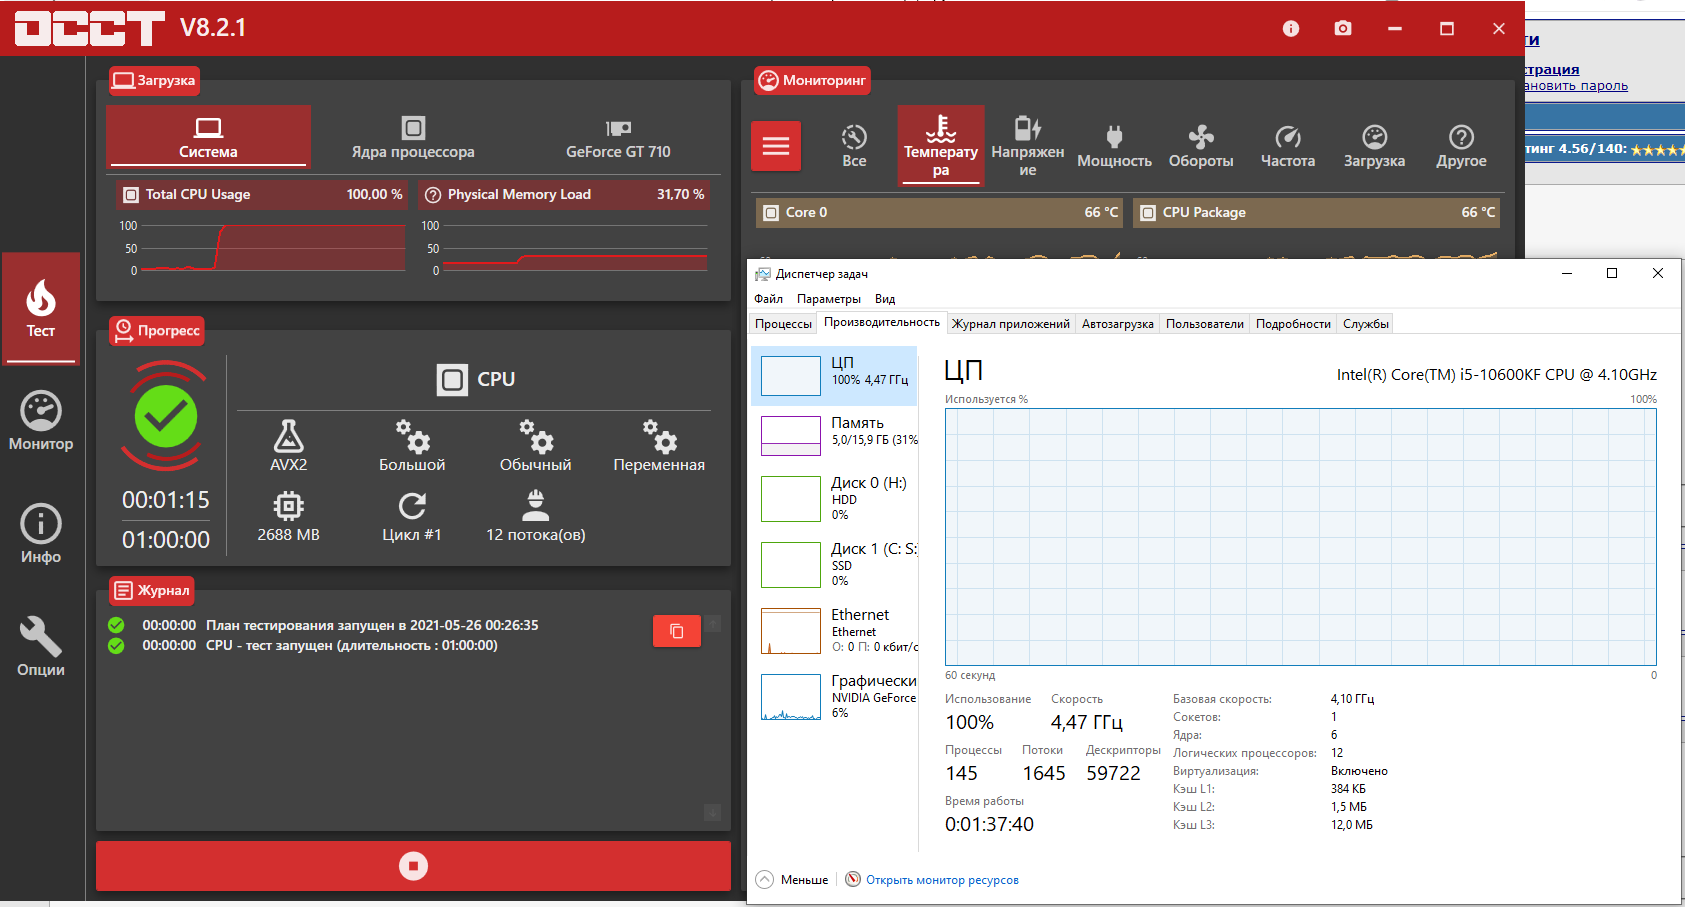Image resolution: width=1685 pixels, height=907 pixels.
Task: Switch to Подробности tab
Action: click(x=1293, y=324)
